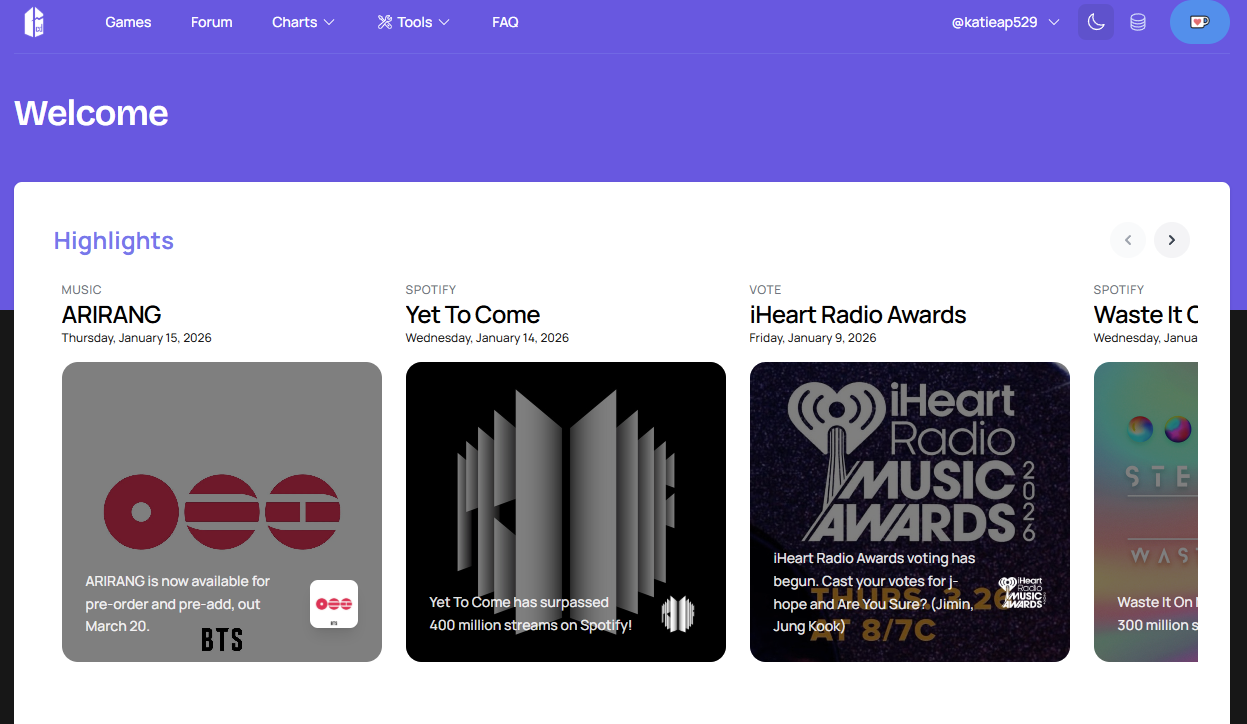Go to next highlights with right arrow
The image size is (1247, 724).
click(1172, 240)
